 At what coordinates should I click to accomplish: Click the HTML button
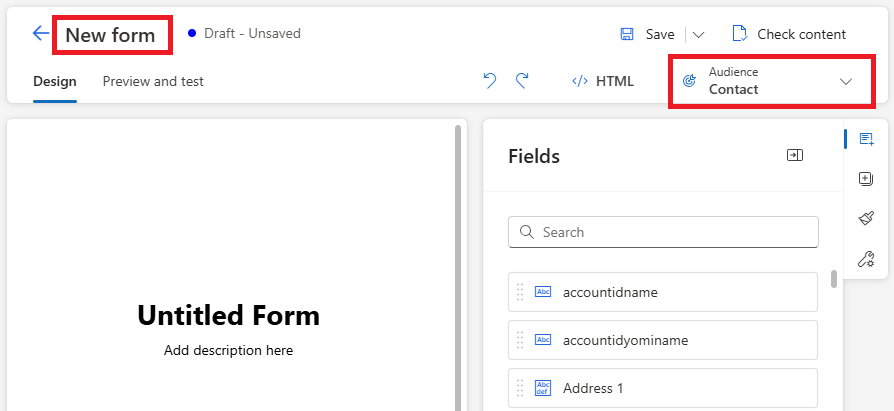603,81
